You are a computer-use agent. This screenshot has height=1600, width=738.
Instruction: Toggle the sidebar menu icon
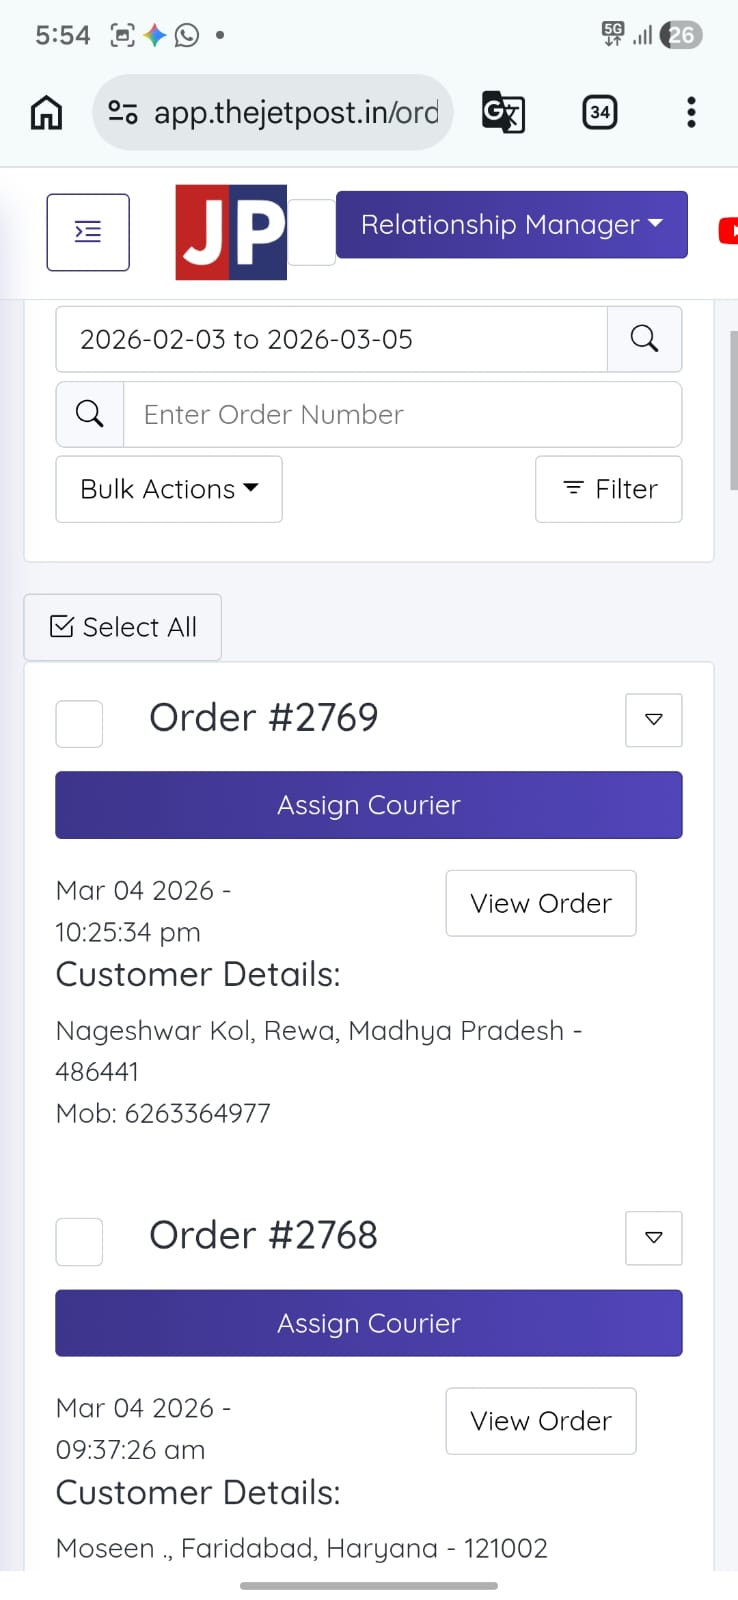pos(88,232)
